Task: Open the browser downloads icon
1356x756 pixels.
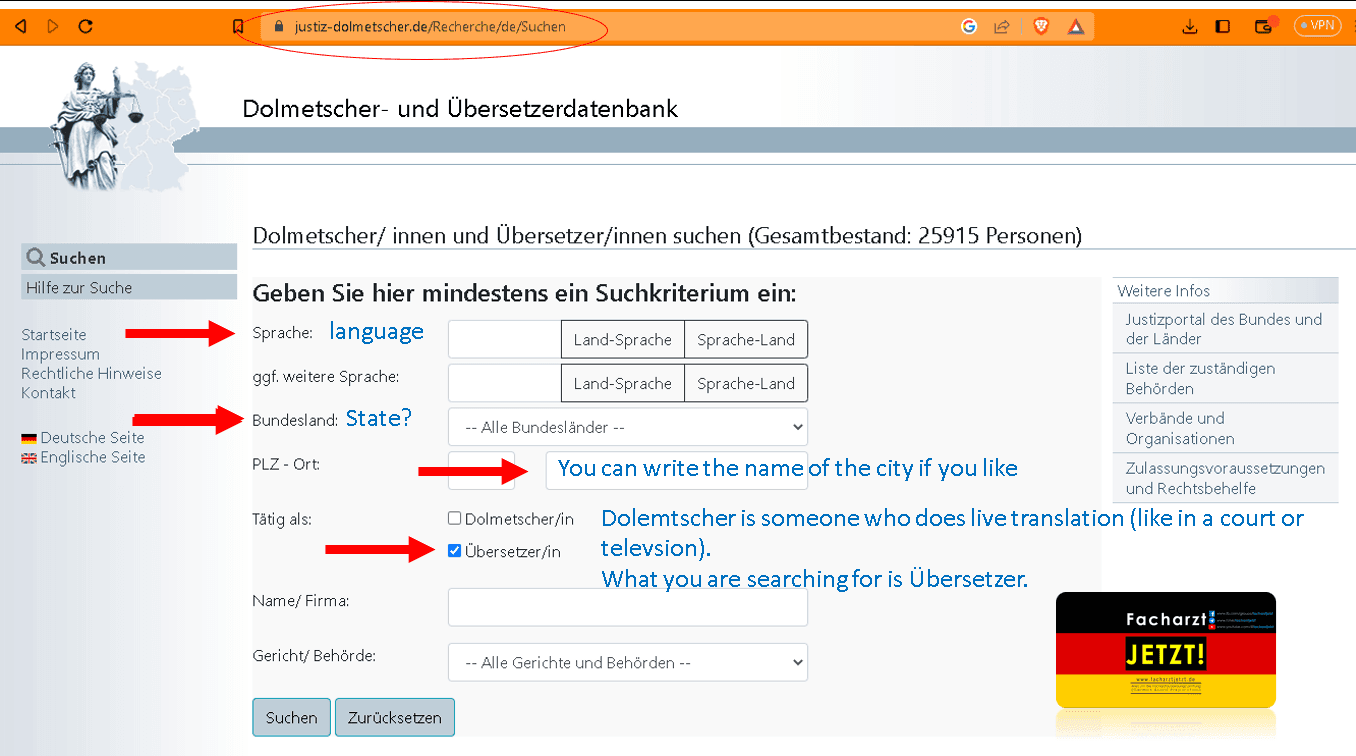Action: (x=1189, y=27)
